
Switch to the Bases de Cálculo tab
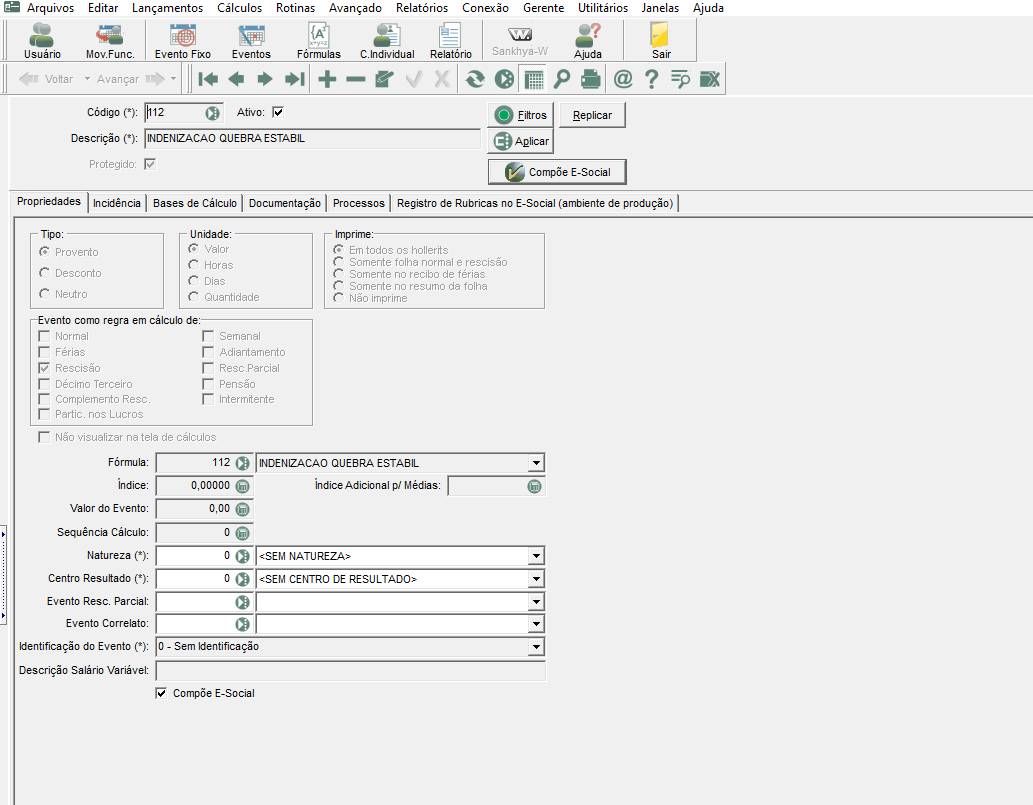(x=194, y=203)
